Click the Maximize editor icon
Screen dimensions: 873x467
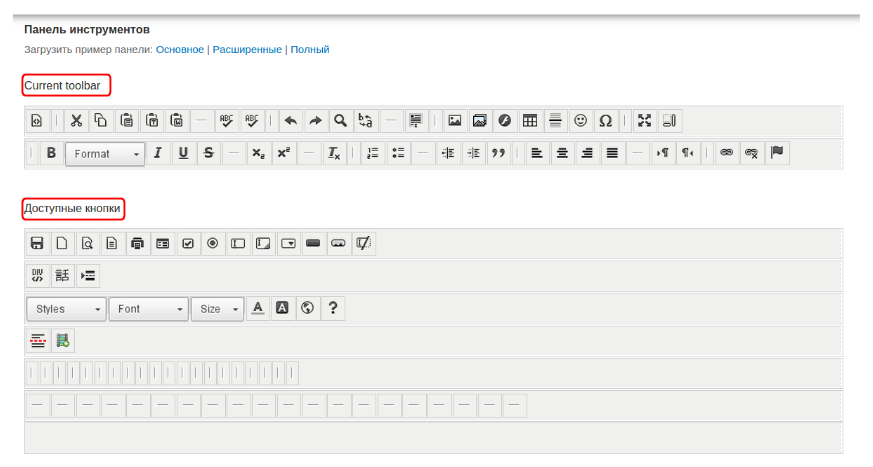[x=645, y=121]
